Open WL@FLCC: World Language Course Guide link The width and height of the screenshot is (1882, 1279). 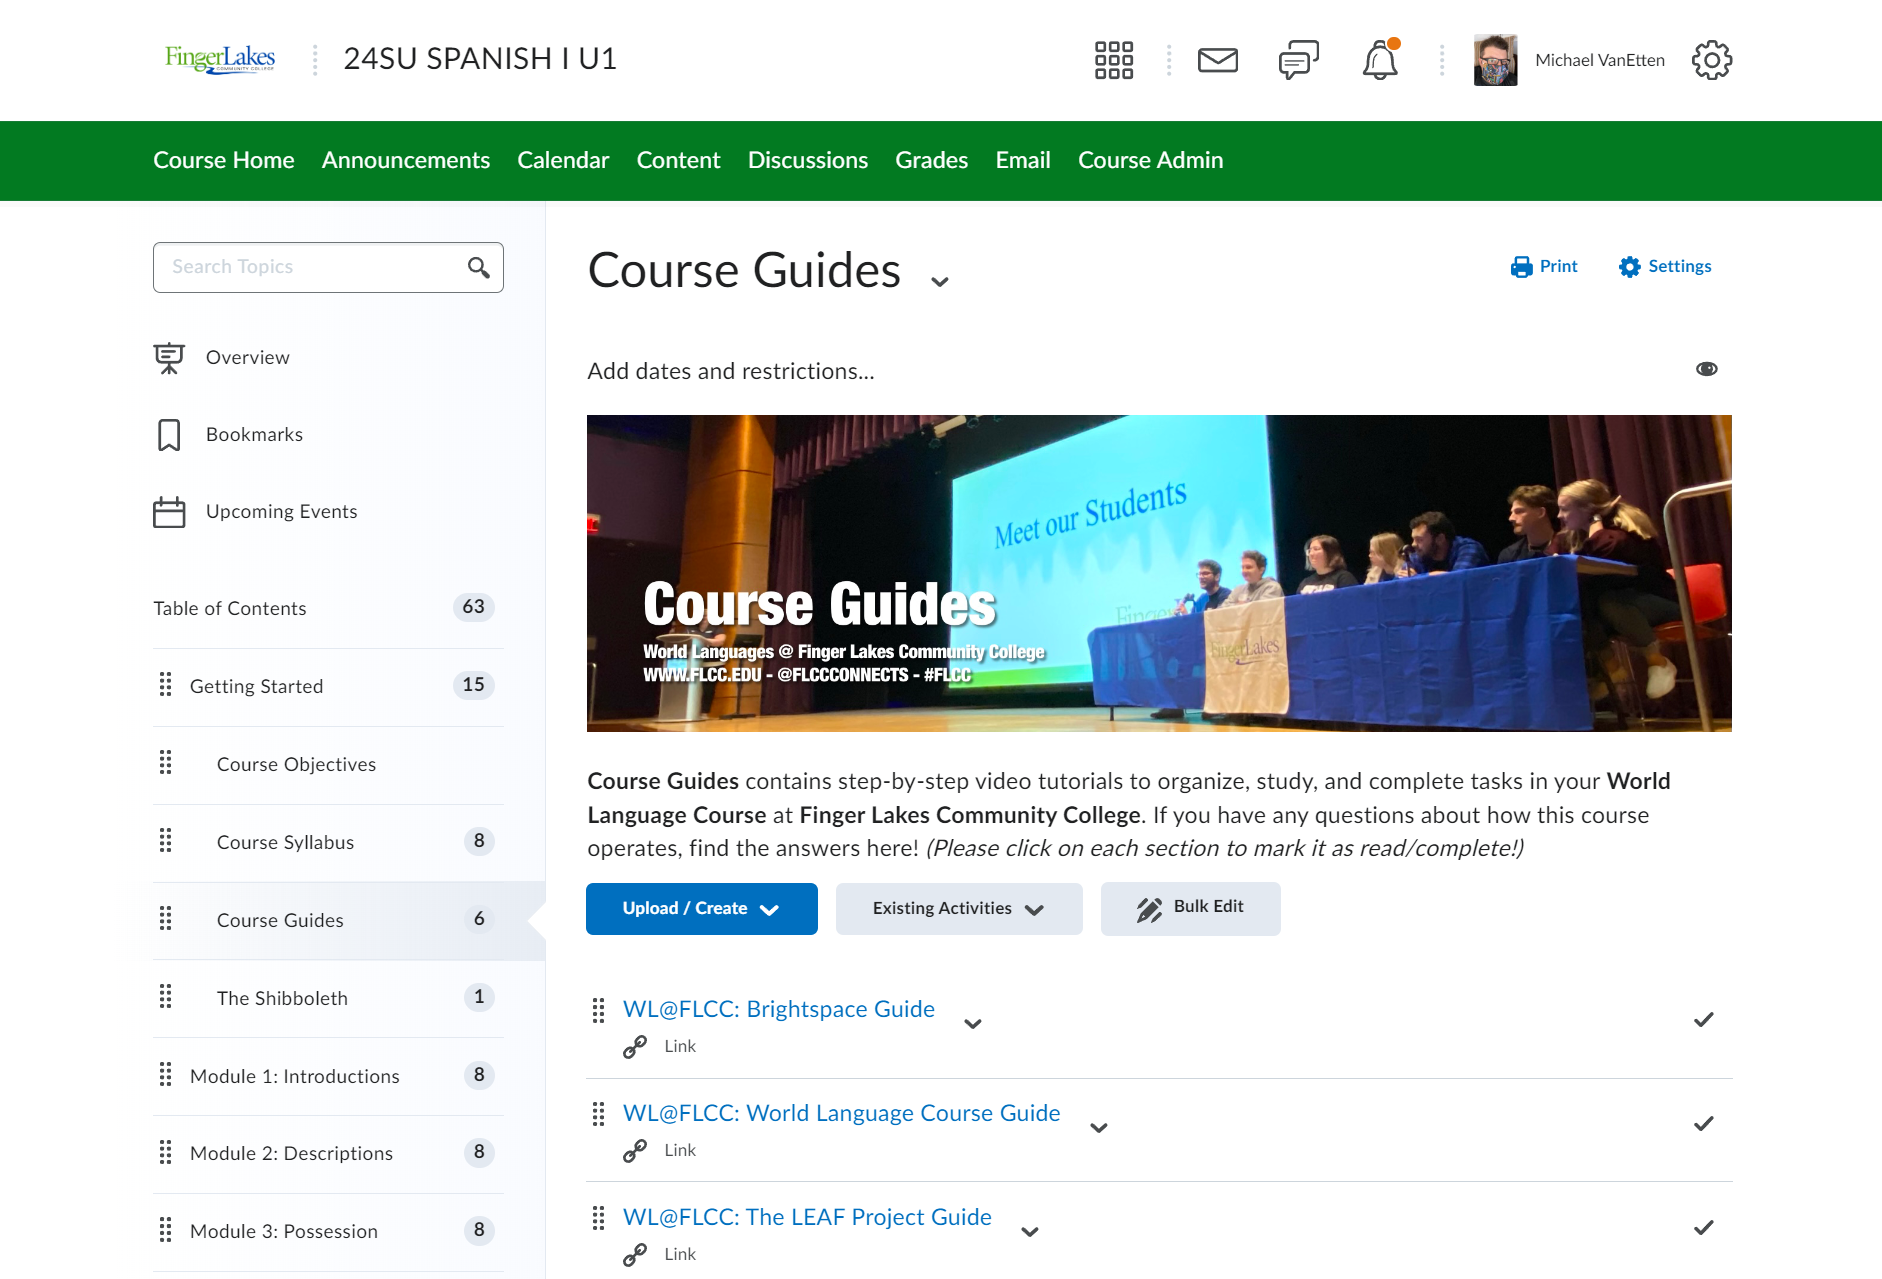coord(842,1113)
